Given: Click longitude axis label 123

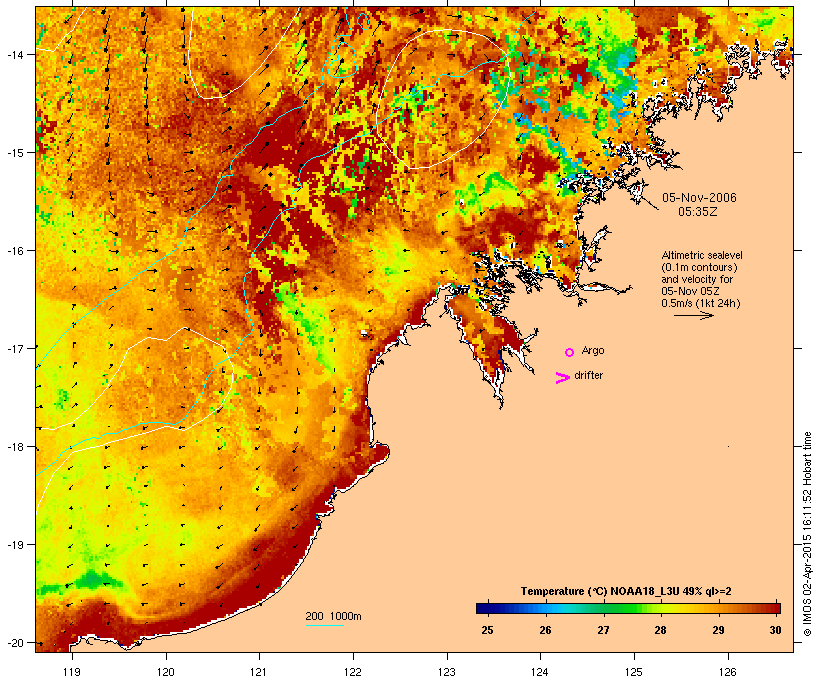Looking at the screenshot, I should pyautogui.click(x=447, y=672).
